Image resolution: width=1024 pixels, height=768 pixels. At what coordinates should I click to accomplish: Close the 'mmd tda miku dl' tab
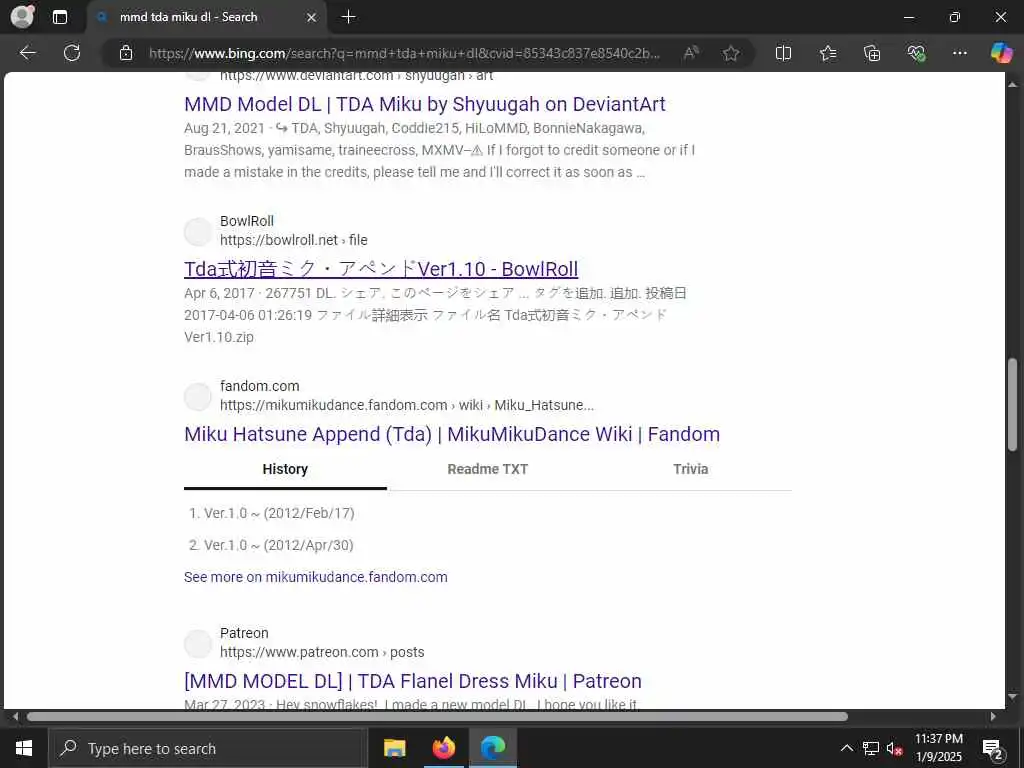[312, 18]
